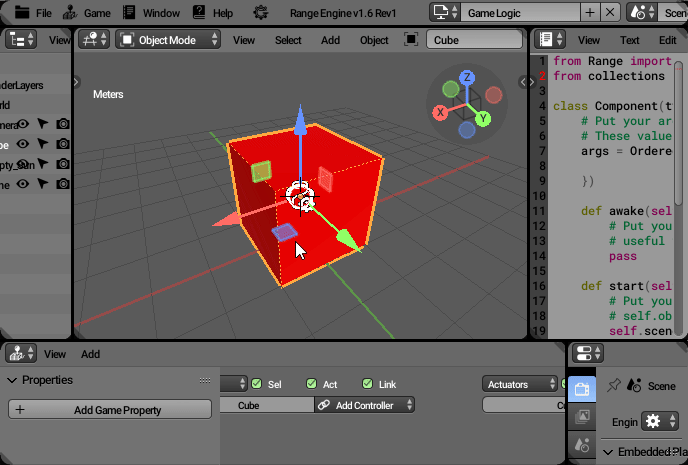This screenshot has width=688, height=465.
Task: Collapse the Properties panel section
Action: coord(13,380)
